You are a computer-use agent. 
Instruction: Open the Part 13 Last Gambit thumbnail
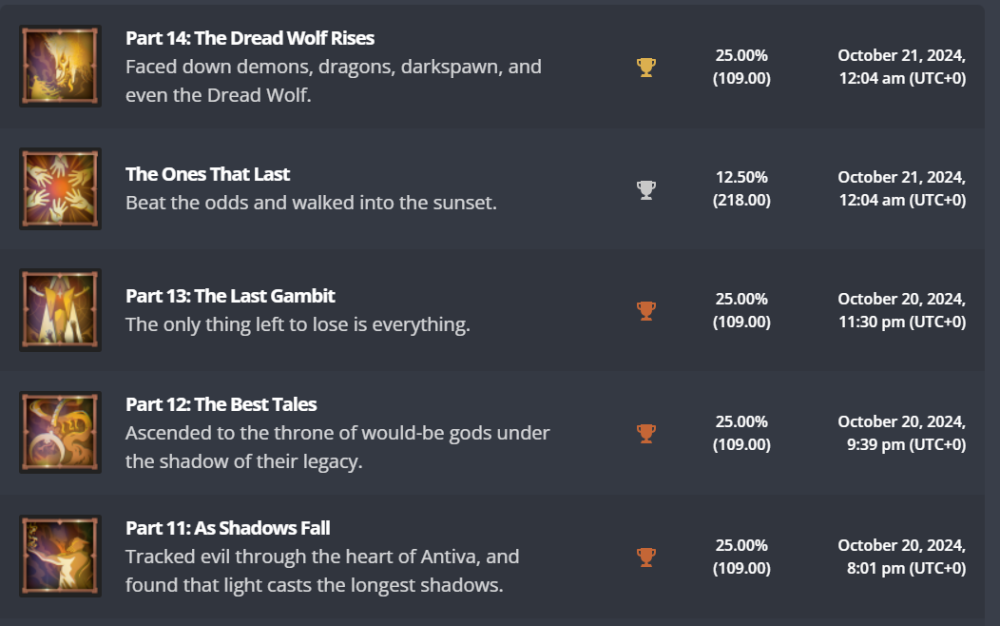[x=60, y=310]
